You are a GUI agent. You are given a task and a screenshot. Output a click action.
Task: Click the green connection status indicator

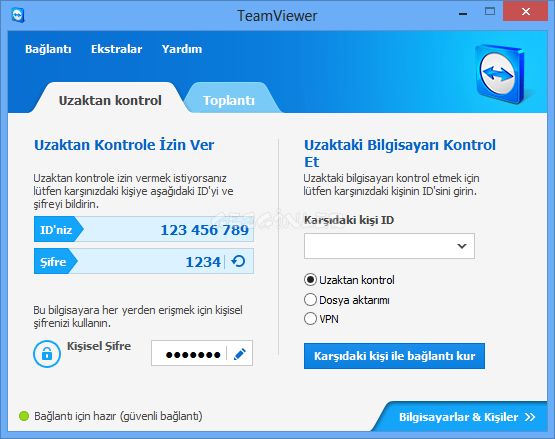click(24, 416)
